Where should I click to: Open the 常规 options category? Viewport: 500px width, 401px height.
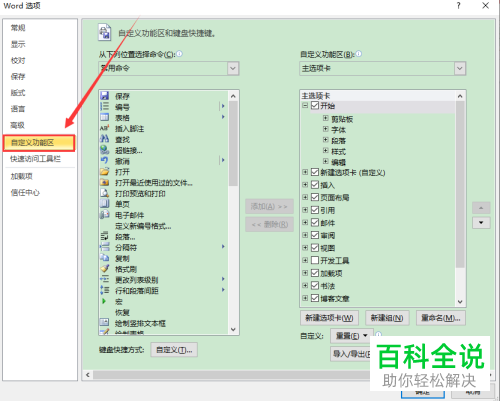pyautogui.click(x=18, y=28)
